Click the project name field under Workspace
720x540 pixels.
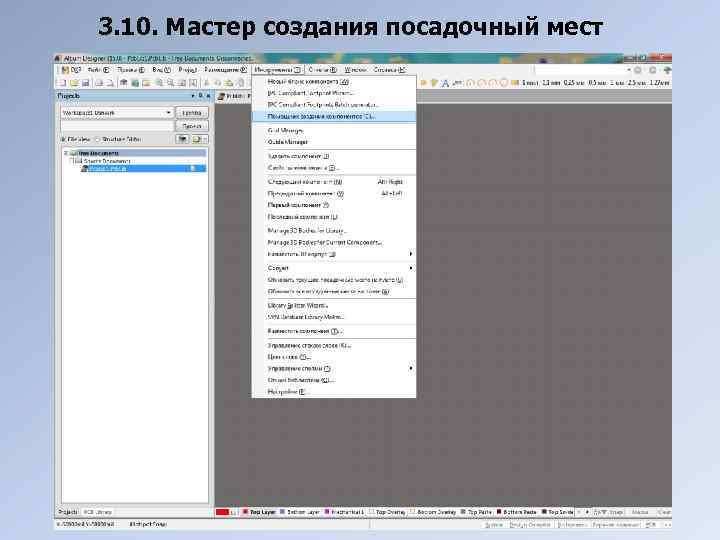pyautogui.click(x=117, y=126)
